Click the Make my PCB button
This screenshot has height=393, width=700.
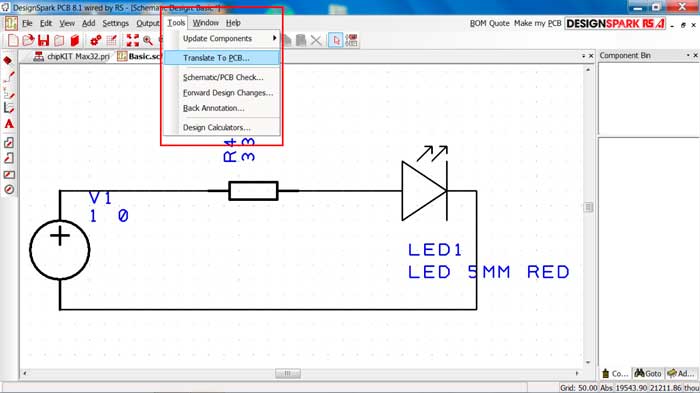(x=538, y=23)
